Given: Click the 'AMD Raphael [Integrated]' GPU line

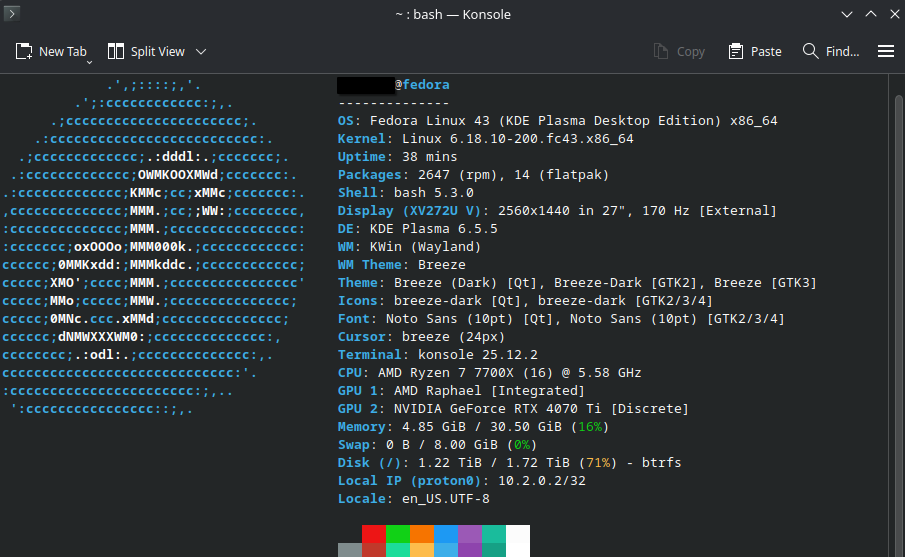Looking at the screenshot, I should tap(461, 391).
